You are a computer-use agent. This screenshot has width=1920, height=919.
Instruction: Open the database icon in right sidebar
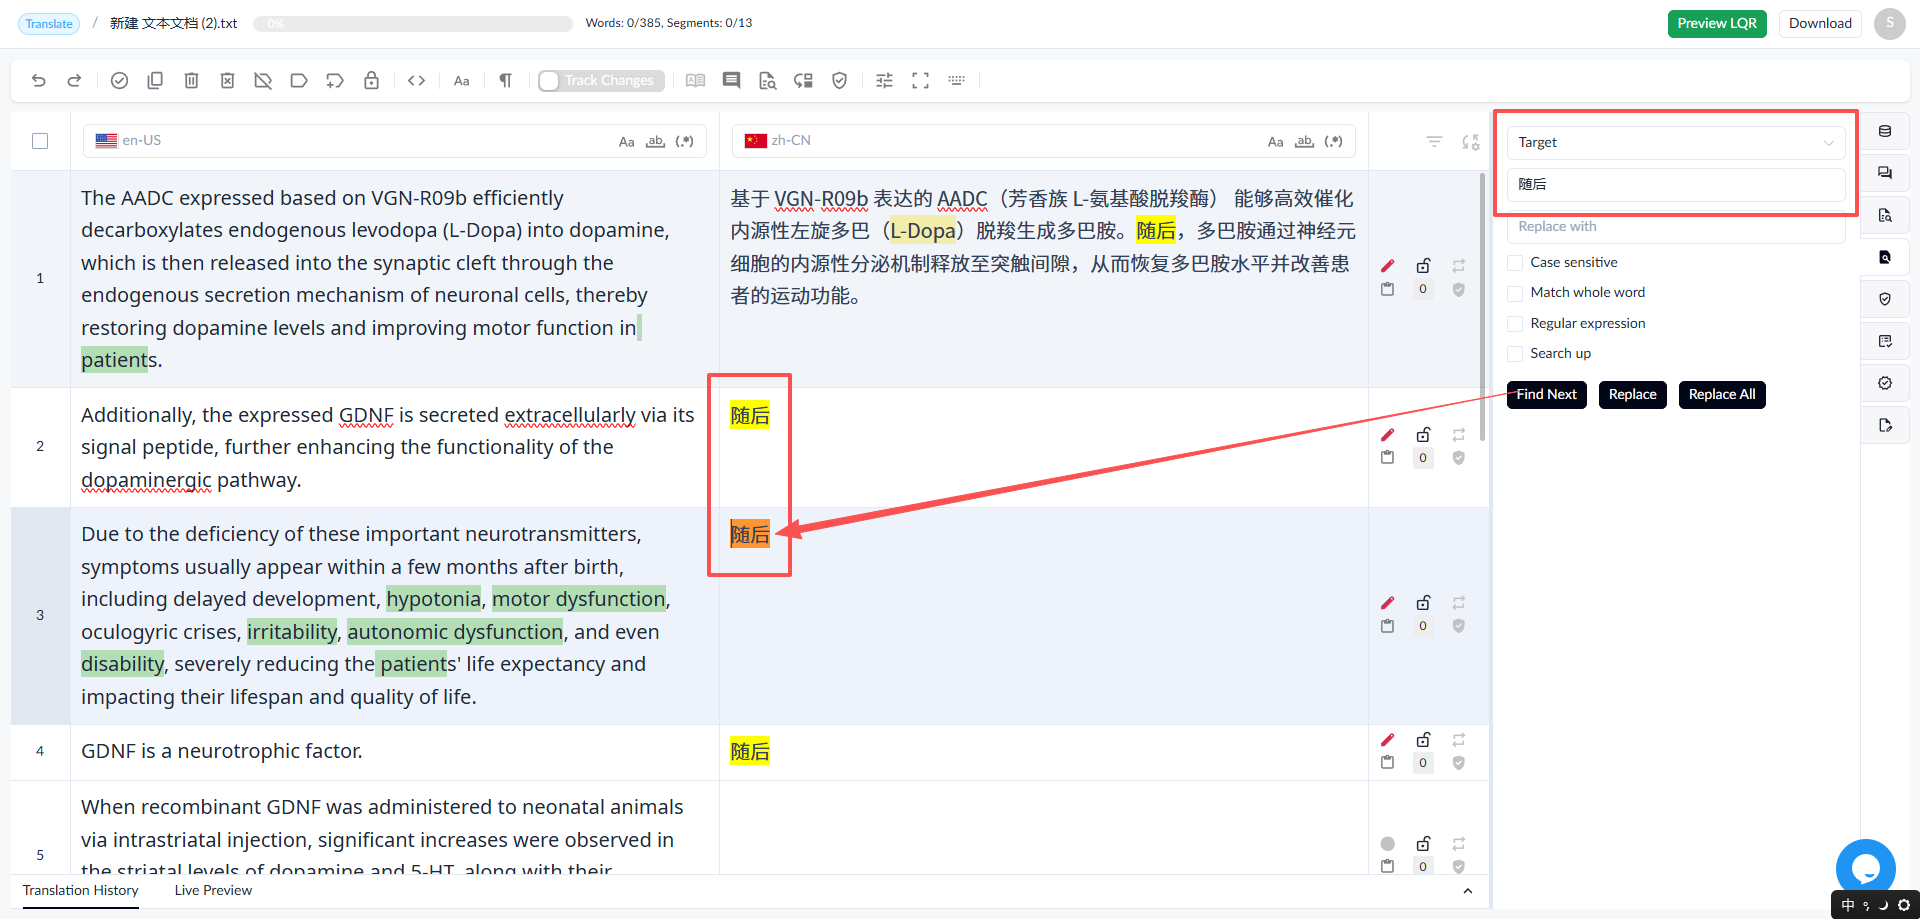[1885, 131]
